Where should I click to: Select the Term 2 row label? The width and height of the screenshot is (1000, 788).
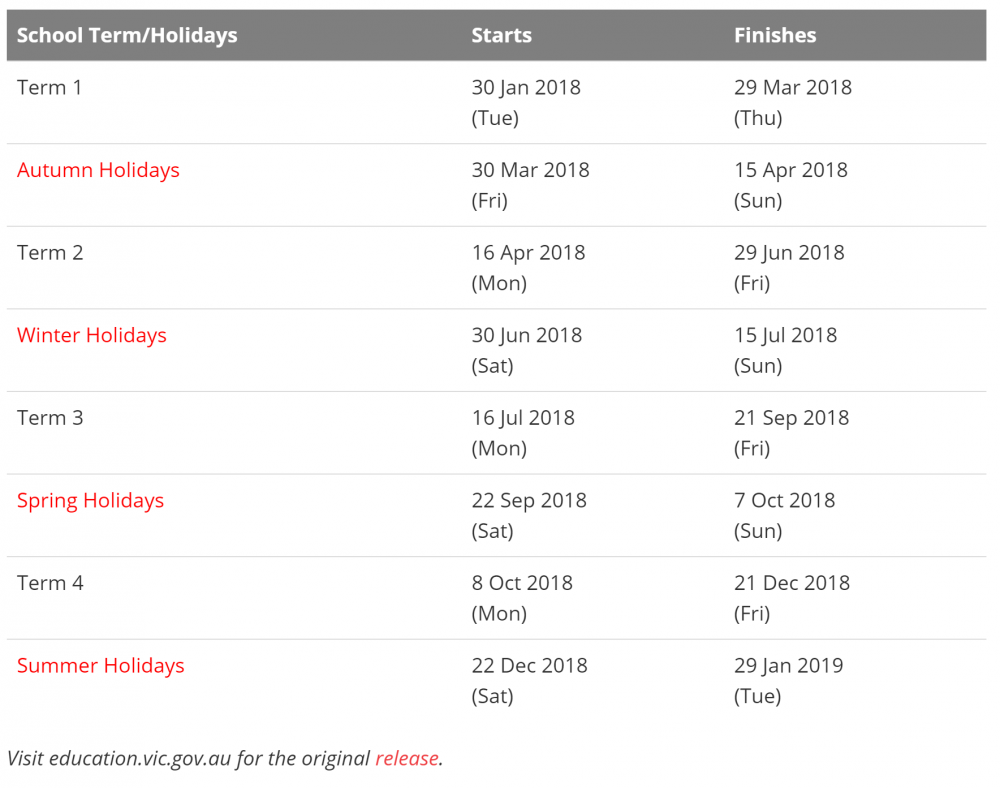pos(50,252)
